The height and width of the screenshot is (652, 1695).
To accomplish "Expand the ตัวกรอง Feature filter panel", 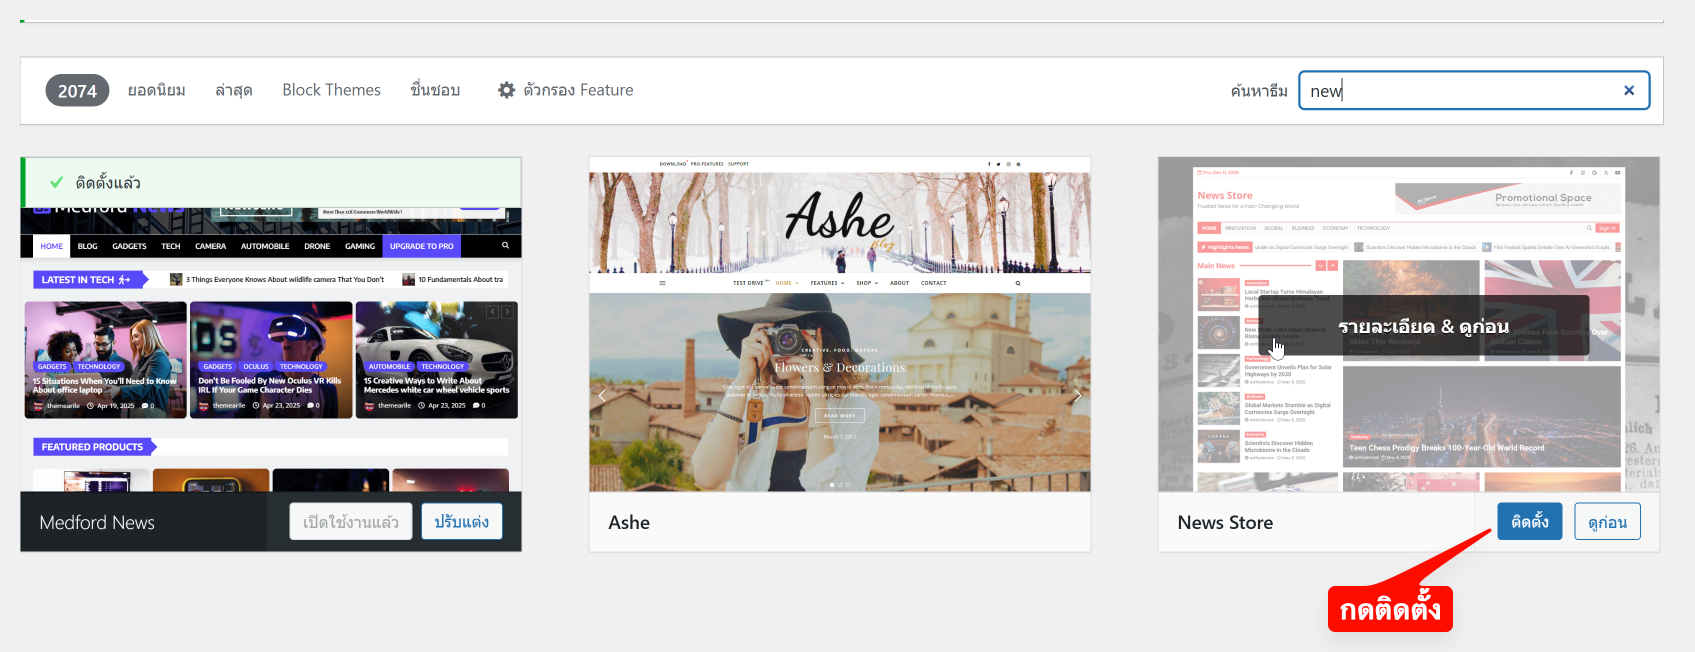I will [577, 90].
